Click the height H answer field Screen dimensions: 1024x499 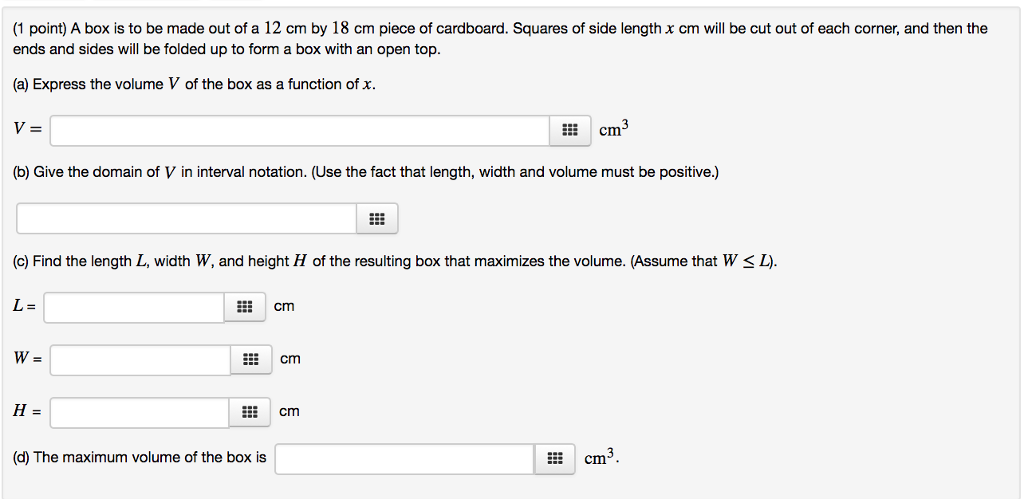[140, 412]
